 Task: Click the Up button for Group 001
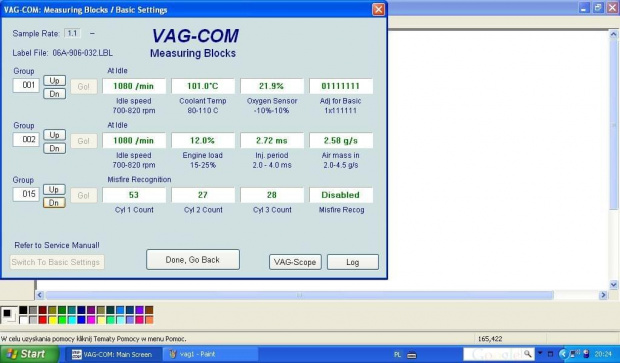[54, 81]
